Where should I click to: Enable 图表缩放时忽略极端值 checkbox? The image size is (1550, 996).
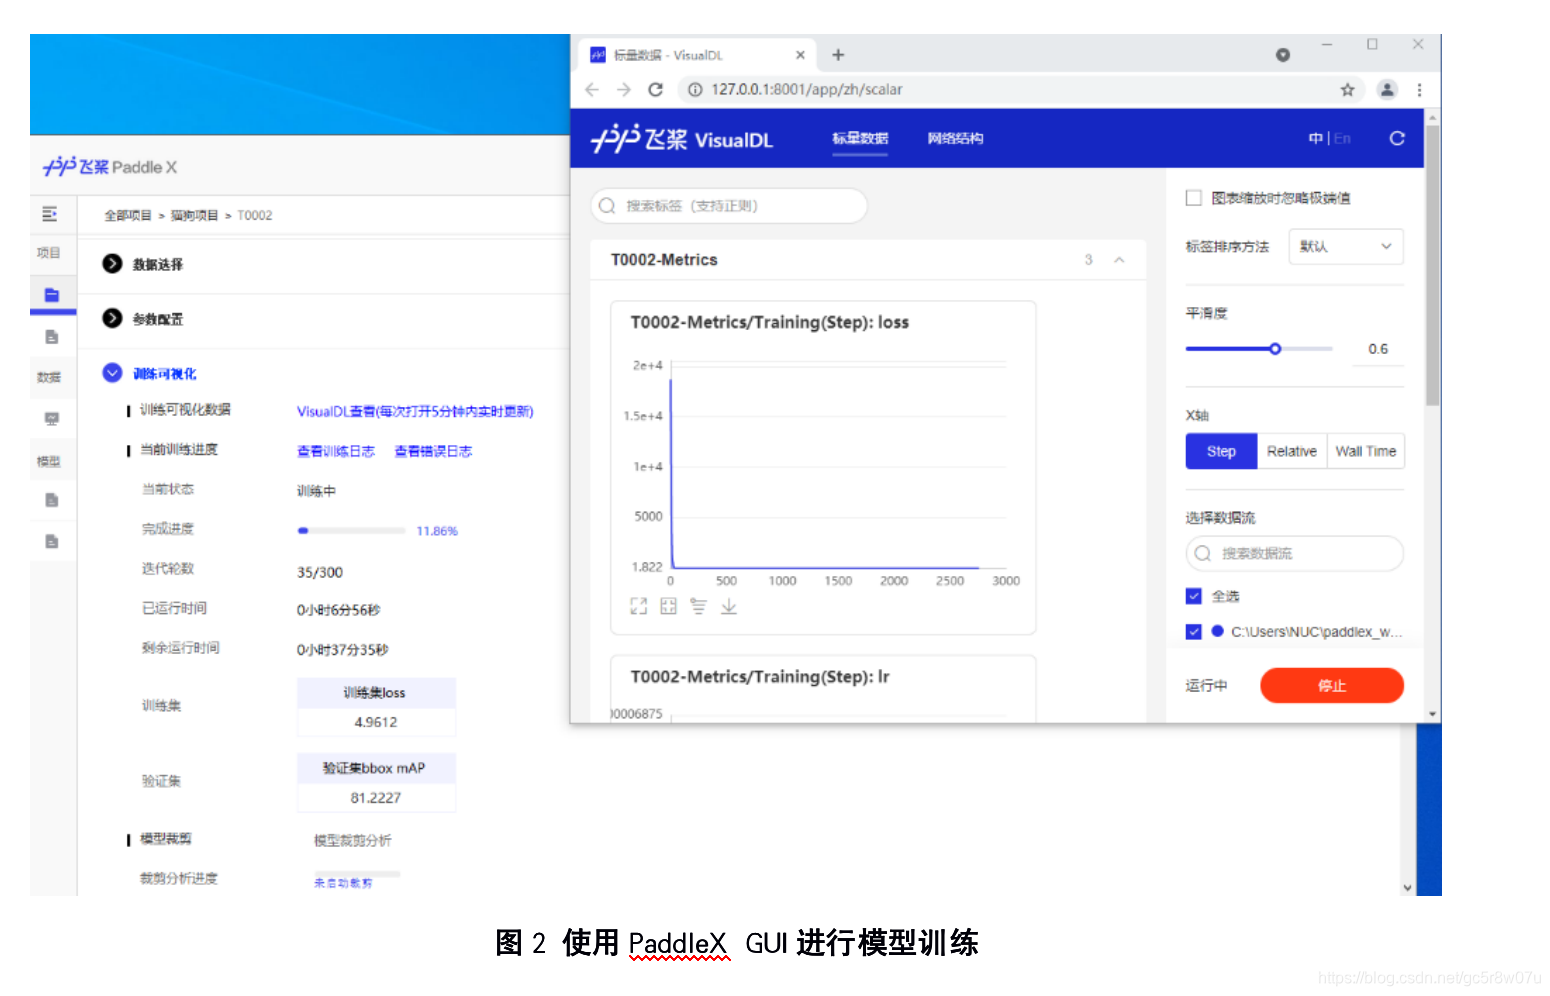[1193, 198]
